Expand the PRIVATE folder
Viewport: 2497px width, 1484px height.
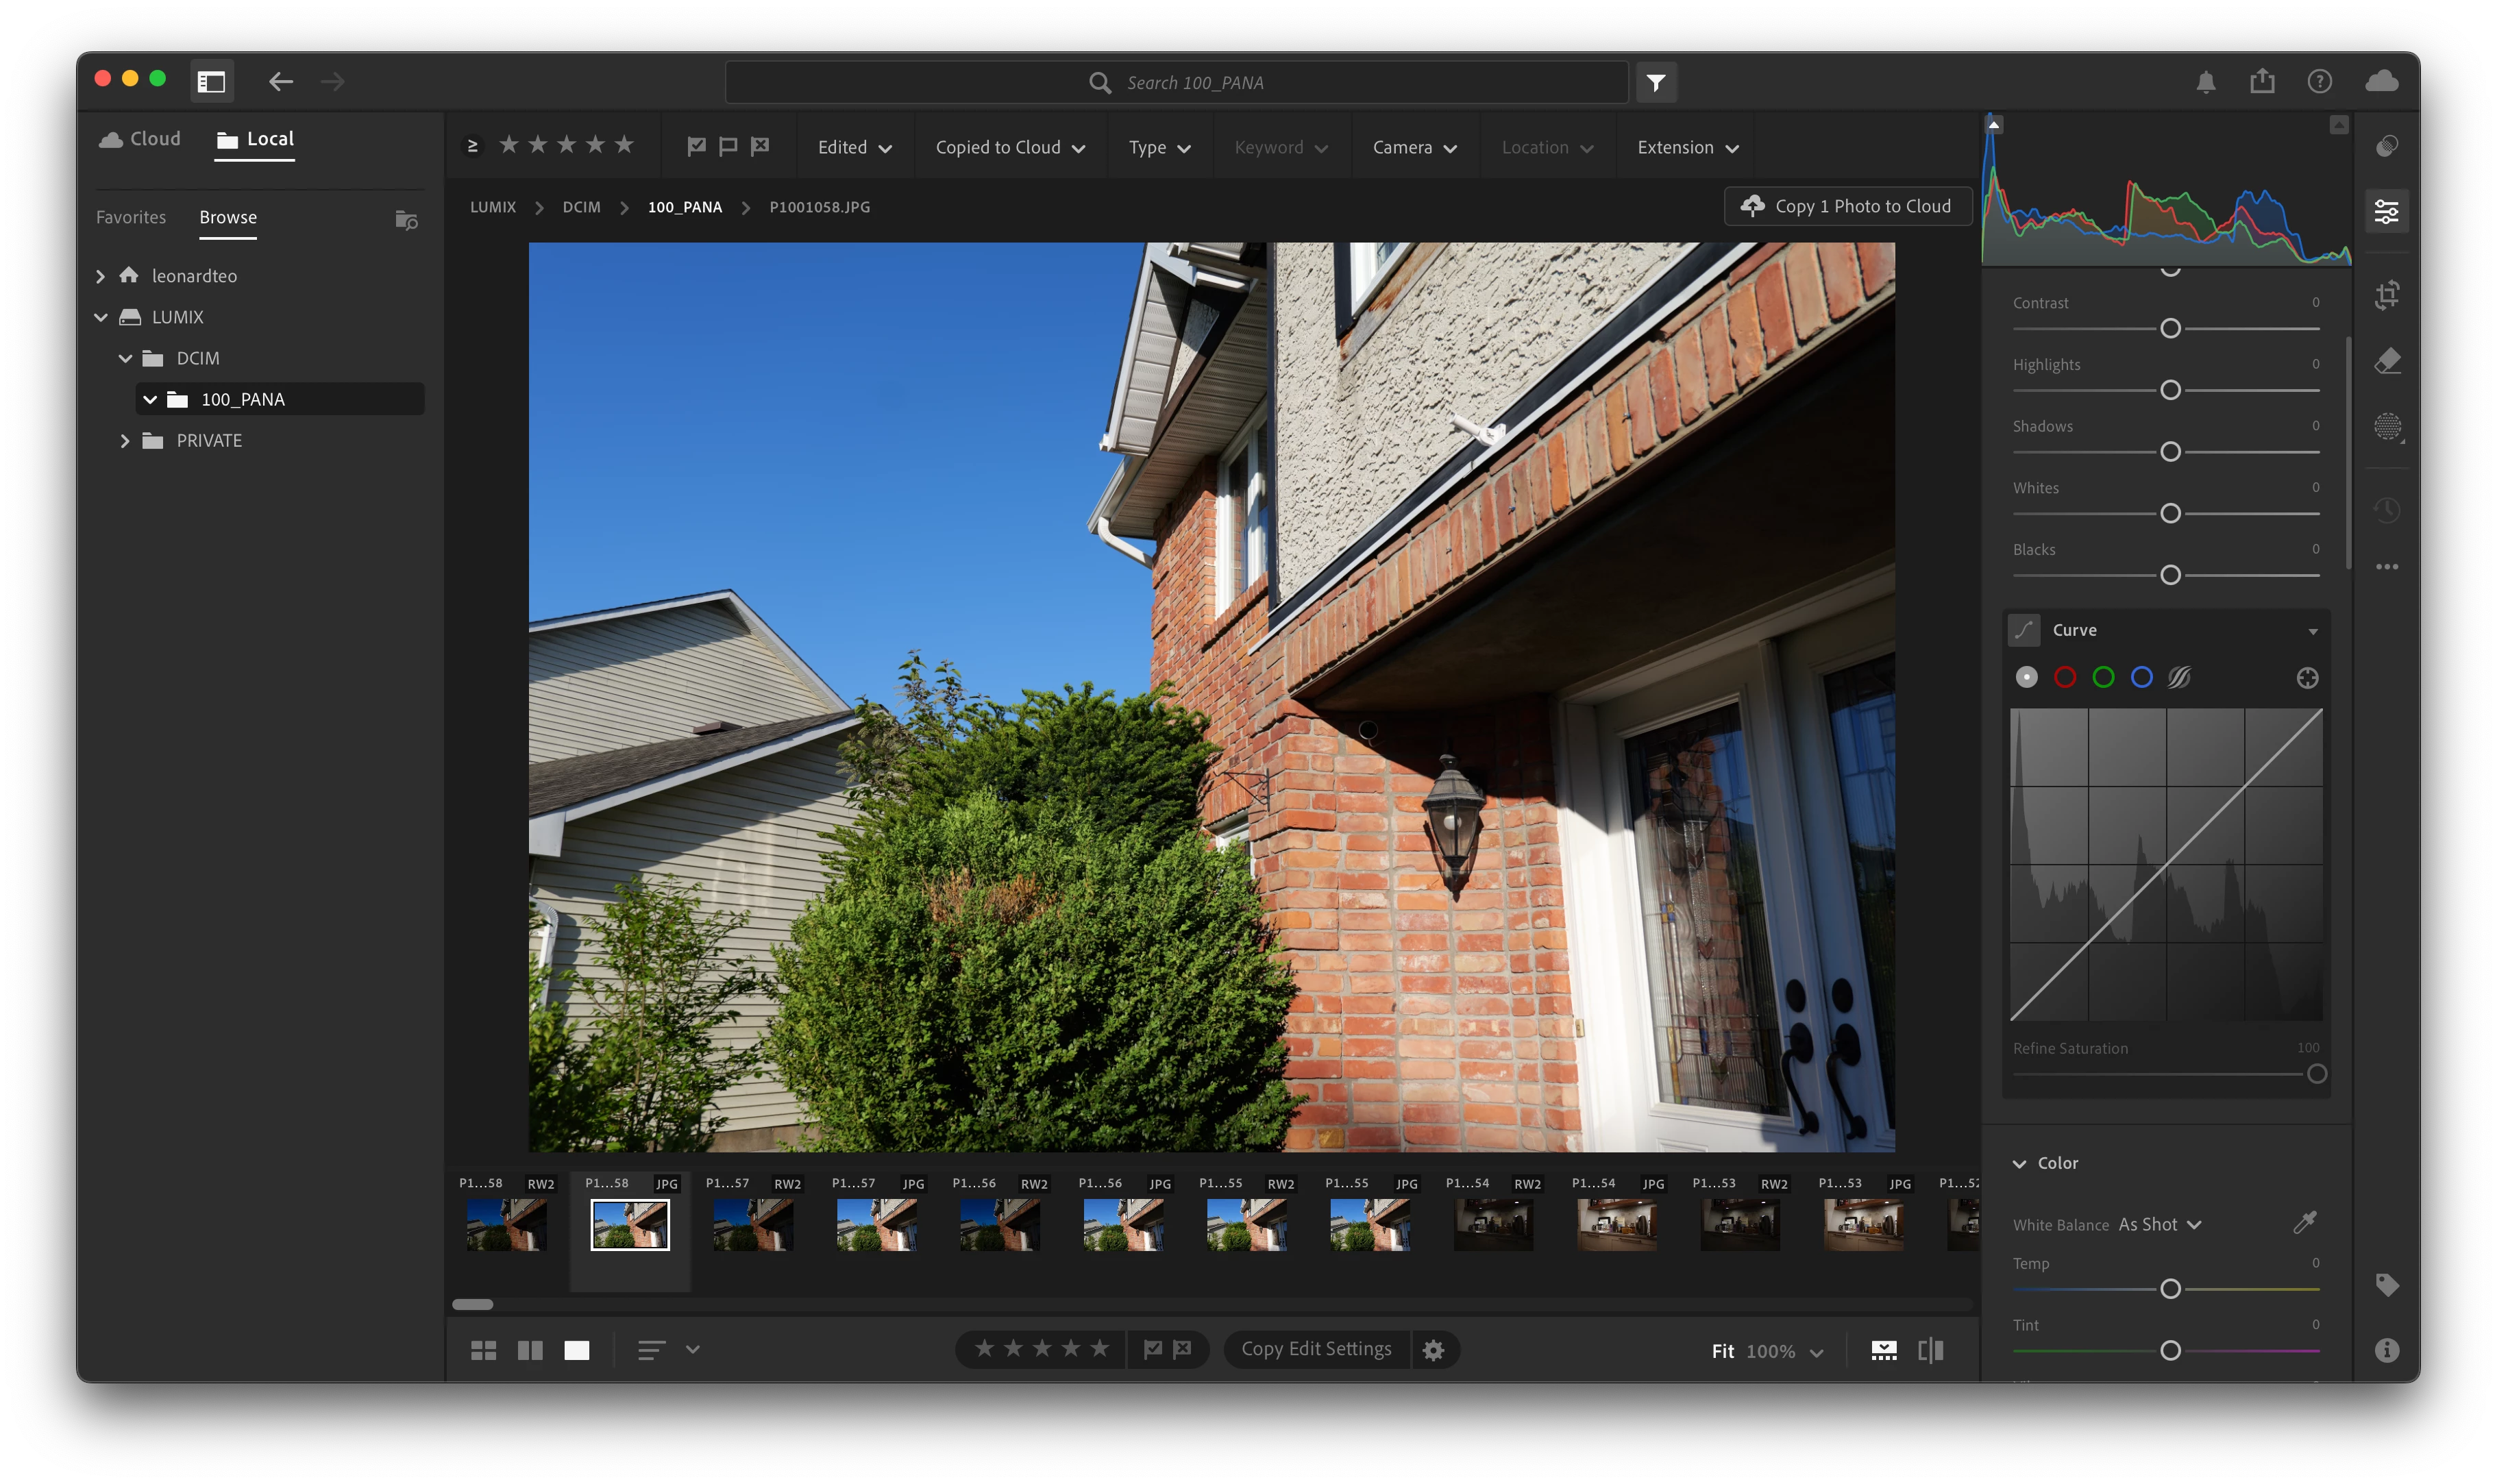[x=125, y=441]
